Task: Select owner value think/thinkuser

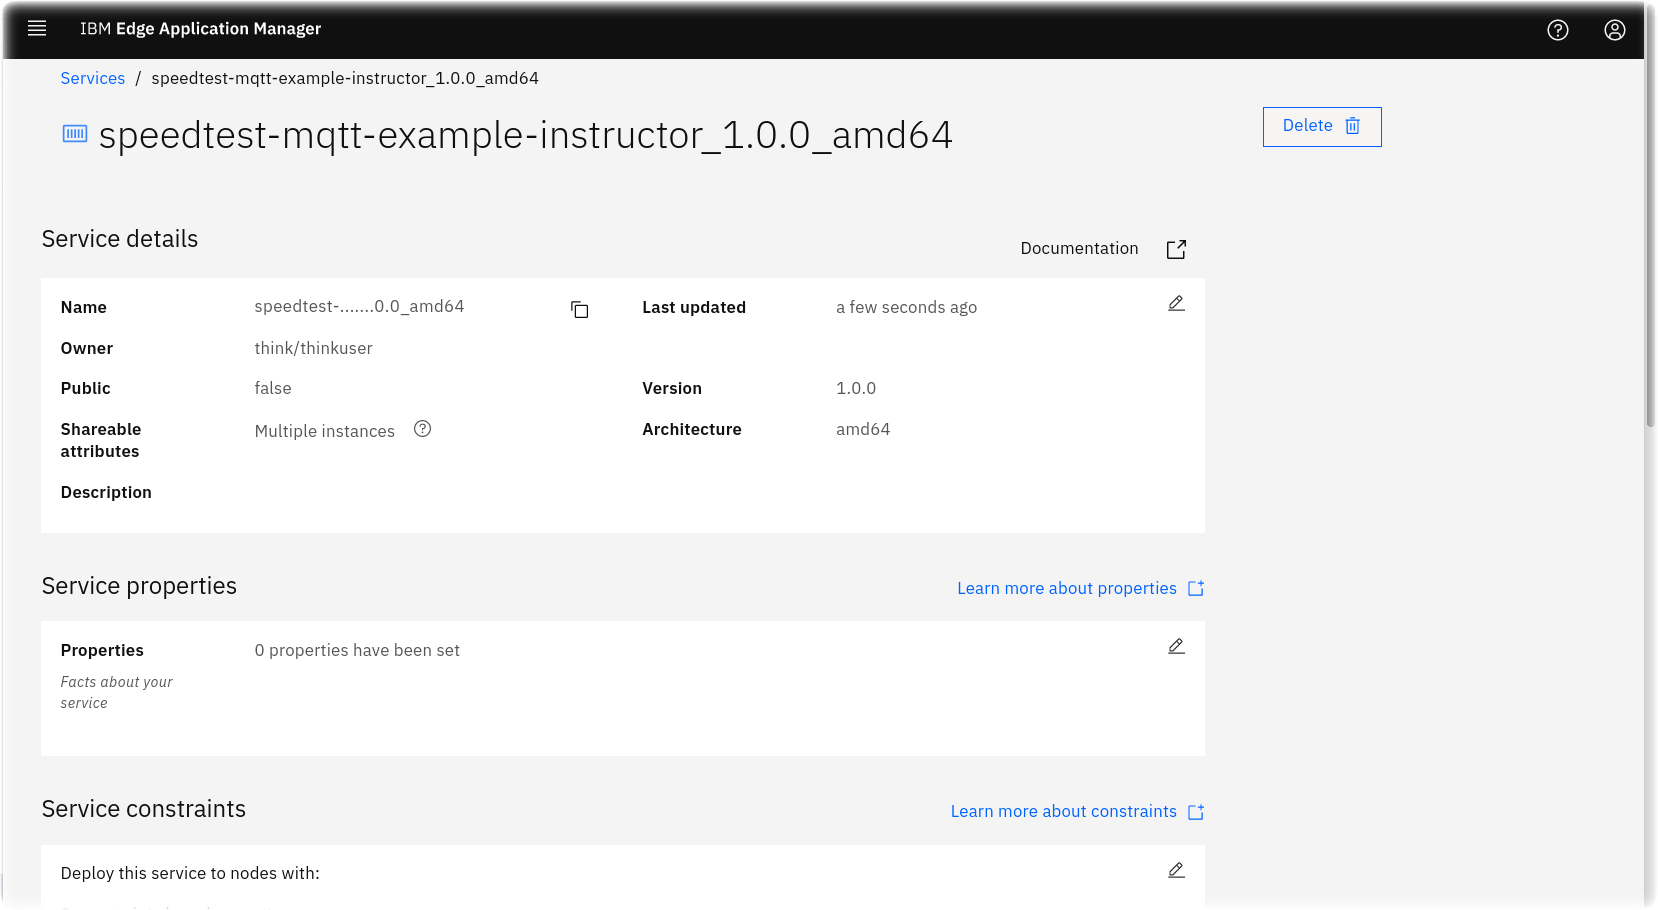Action: 313,348
